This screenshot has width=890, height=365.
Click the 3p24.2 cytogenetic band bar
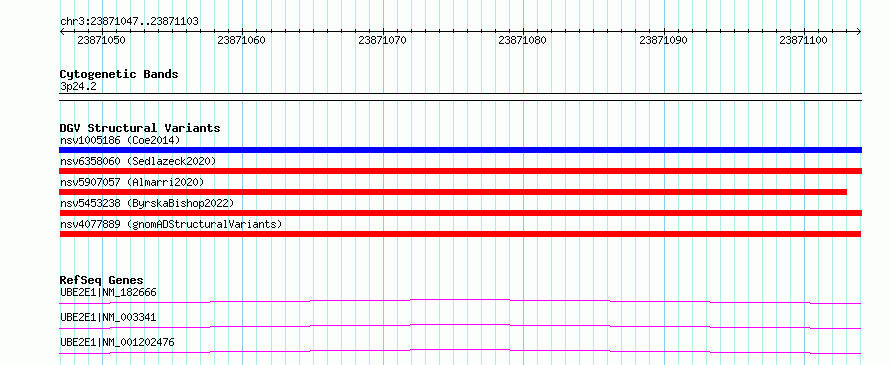click(x=460, y=97)
